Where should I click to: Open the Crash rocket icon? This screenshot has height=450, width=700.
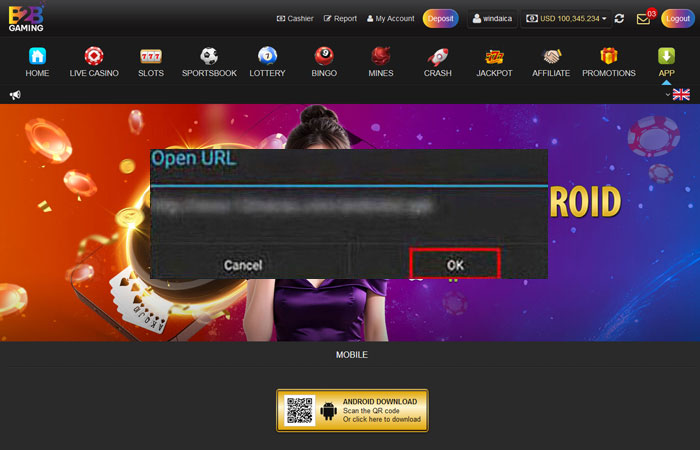[x=437, y=56]
